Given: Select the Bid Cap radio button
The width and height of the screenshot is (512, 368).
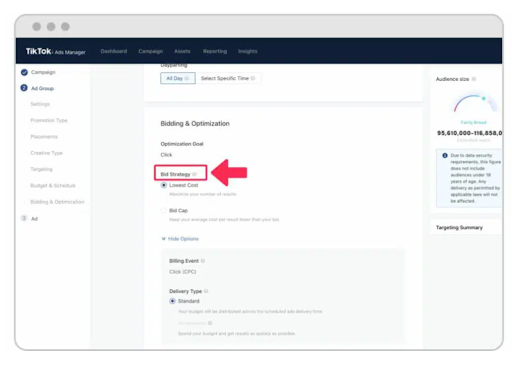Looking at the screenshot, I should (x=164, y=210).
